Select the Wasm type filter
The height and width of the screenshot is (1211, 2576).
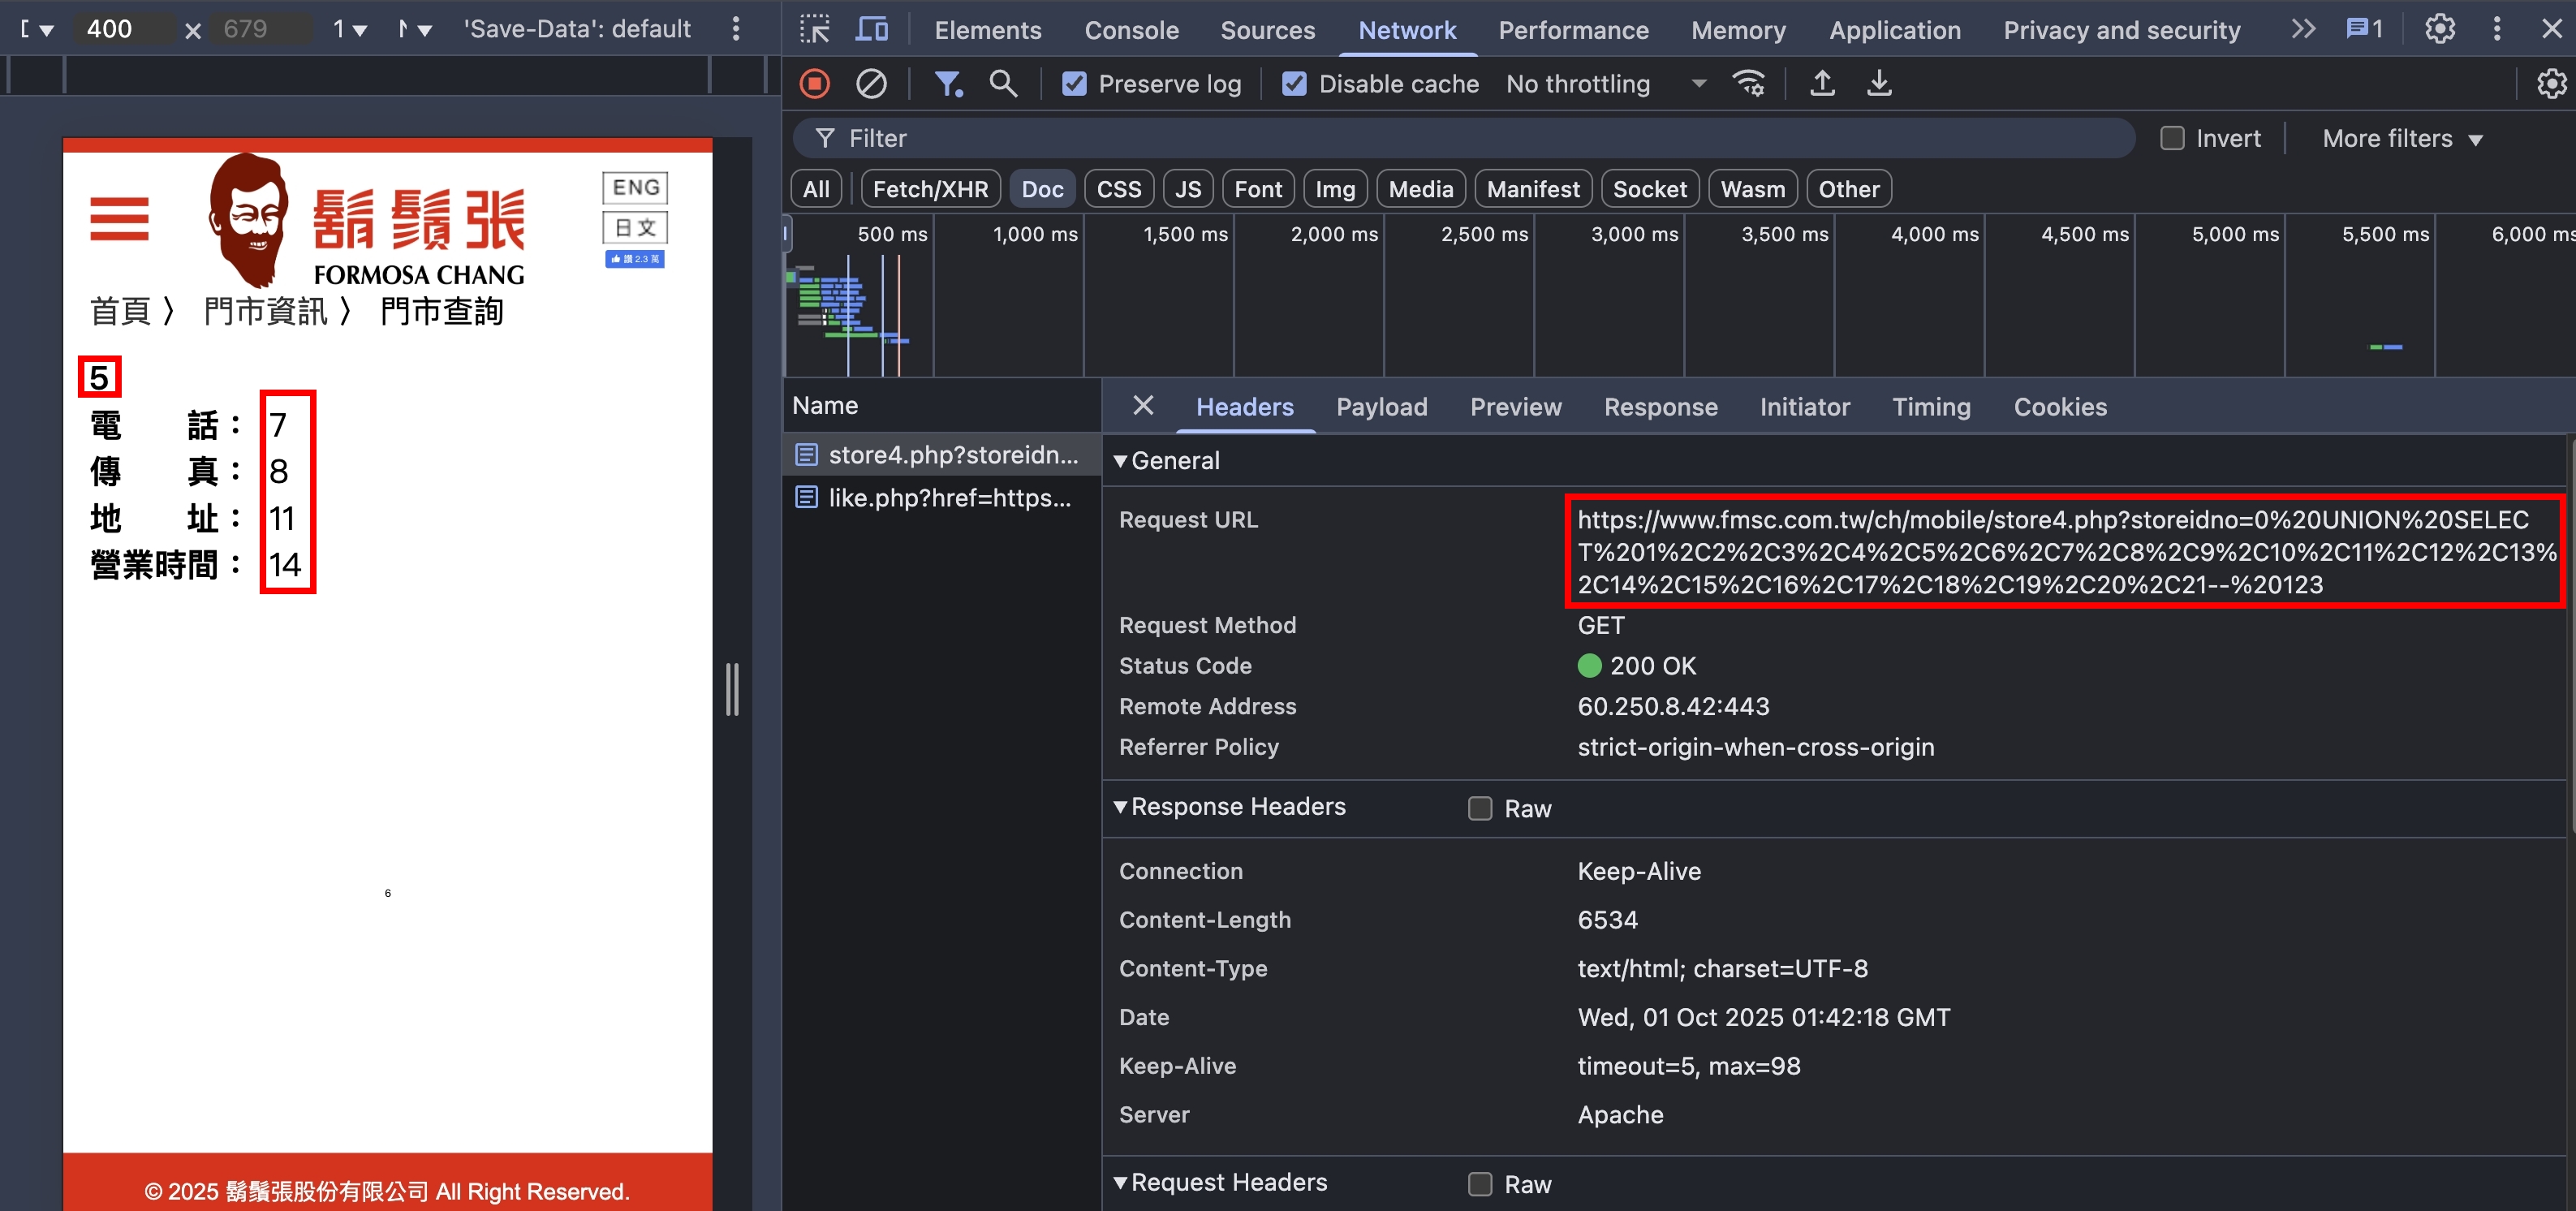[x=1753, y=189]
